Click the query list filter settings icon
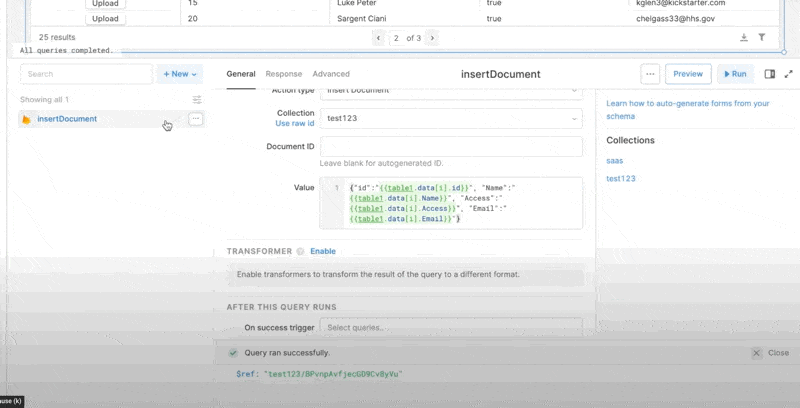 197,100
